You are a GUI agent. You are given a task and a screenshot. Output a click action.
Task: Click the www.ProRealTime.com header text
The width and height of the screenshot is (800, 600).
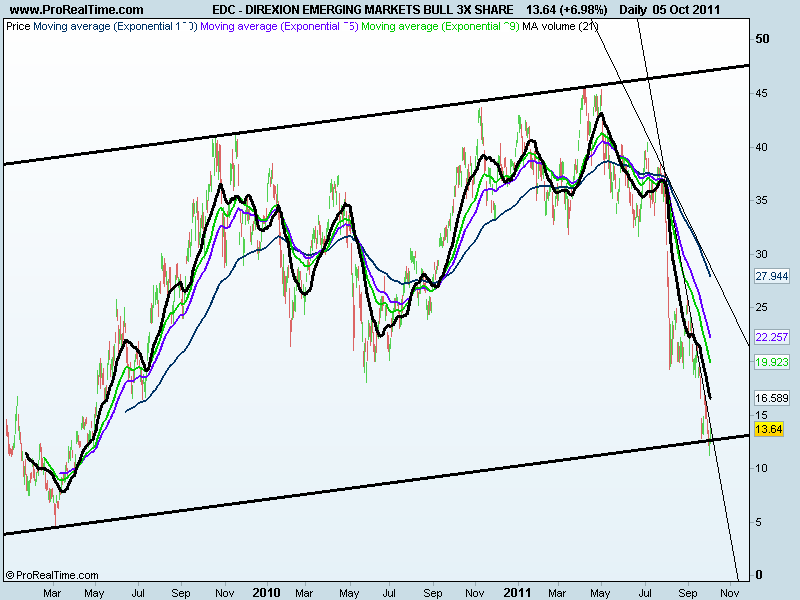click(x=76, y=10)
